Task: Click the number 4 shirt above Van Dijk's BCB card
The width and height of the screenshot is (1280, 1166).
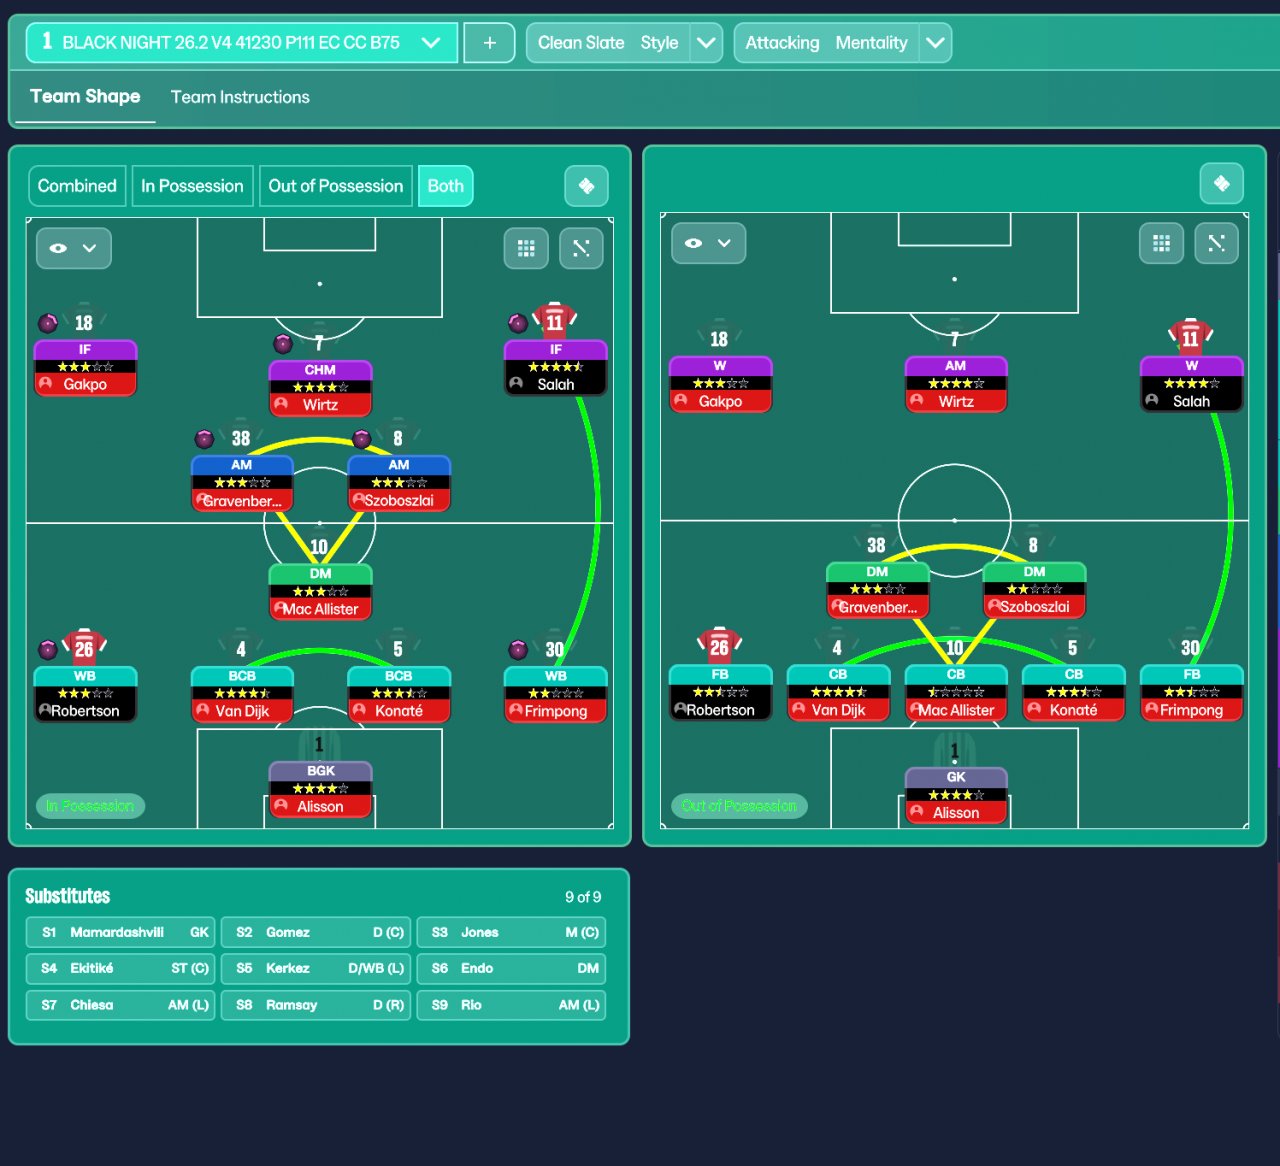Action: coord(241,649)
